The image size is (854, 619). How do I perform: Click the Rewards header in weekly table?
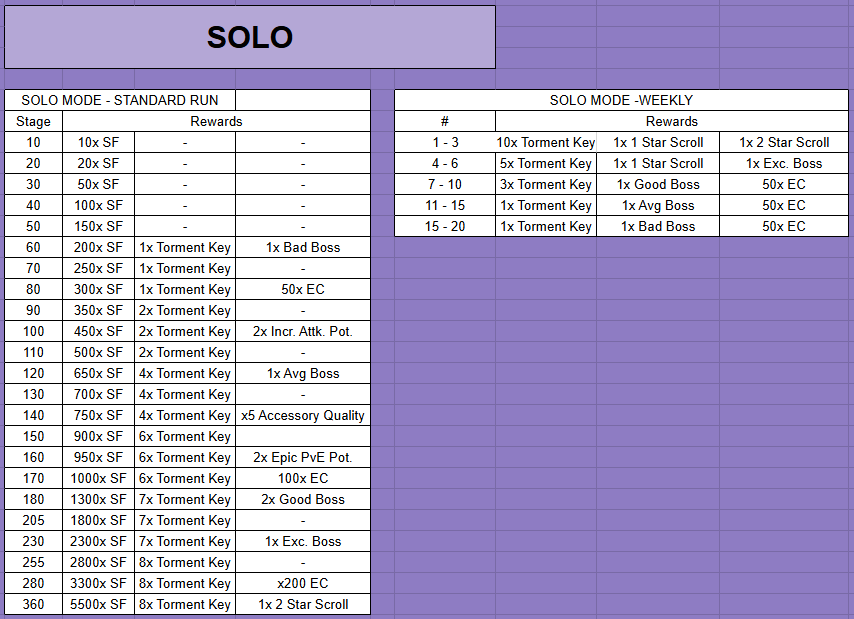coord(671,121)
